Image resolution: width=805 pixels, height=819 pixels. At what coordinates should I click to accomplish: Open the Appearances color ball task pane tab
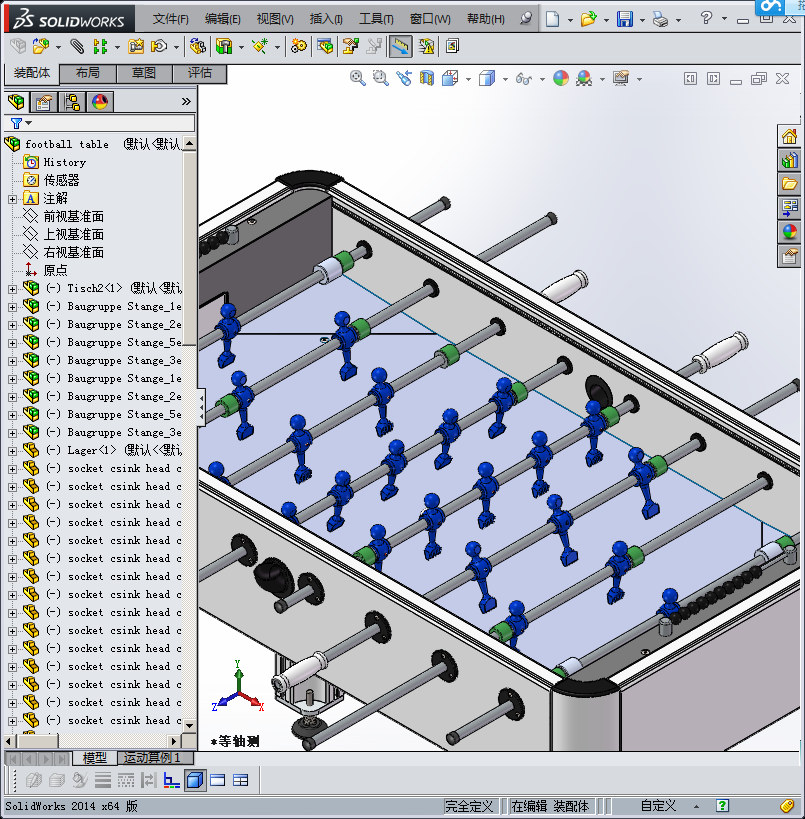pyautogui.click(x=790, y=231)
